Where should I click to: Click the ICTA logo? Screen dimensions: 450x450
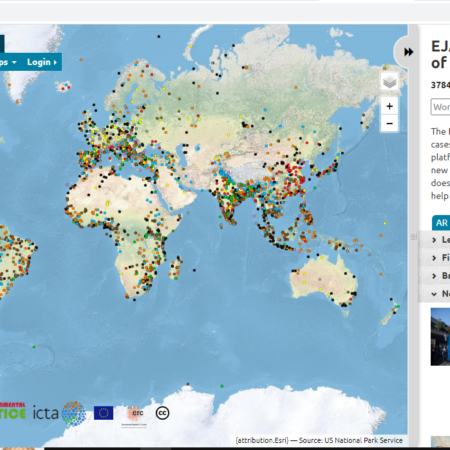tap(59, 414)
